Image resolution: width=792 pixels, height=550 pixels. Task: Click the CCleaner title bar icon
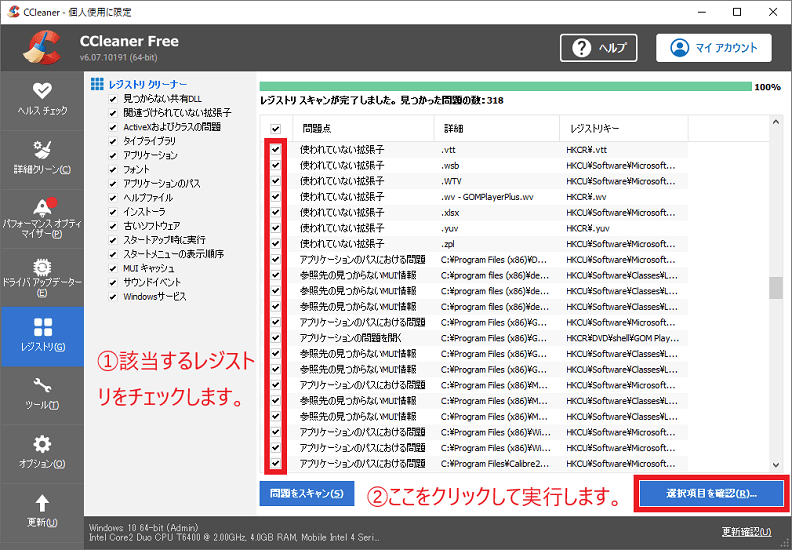(x=13, y=12)
